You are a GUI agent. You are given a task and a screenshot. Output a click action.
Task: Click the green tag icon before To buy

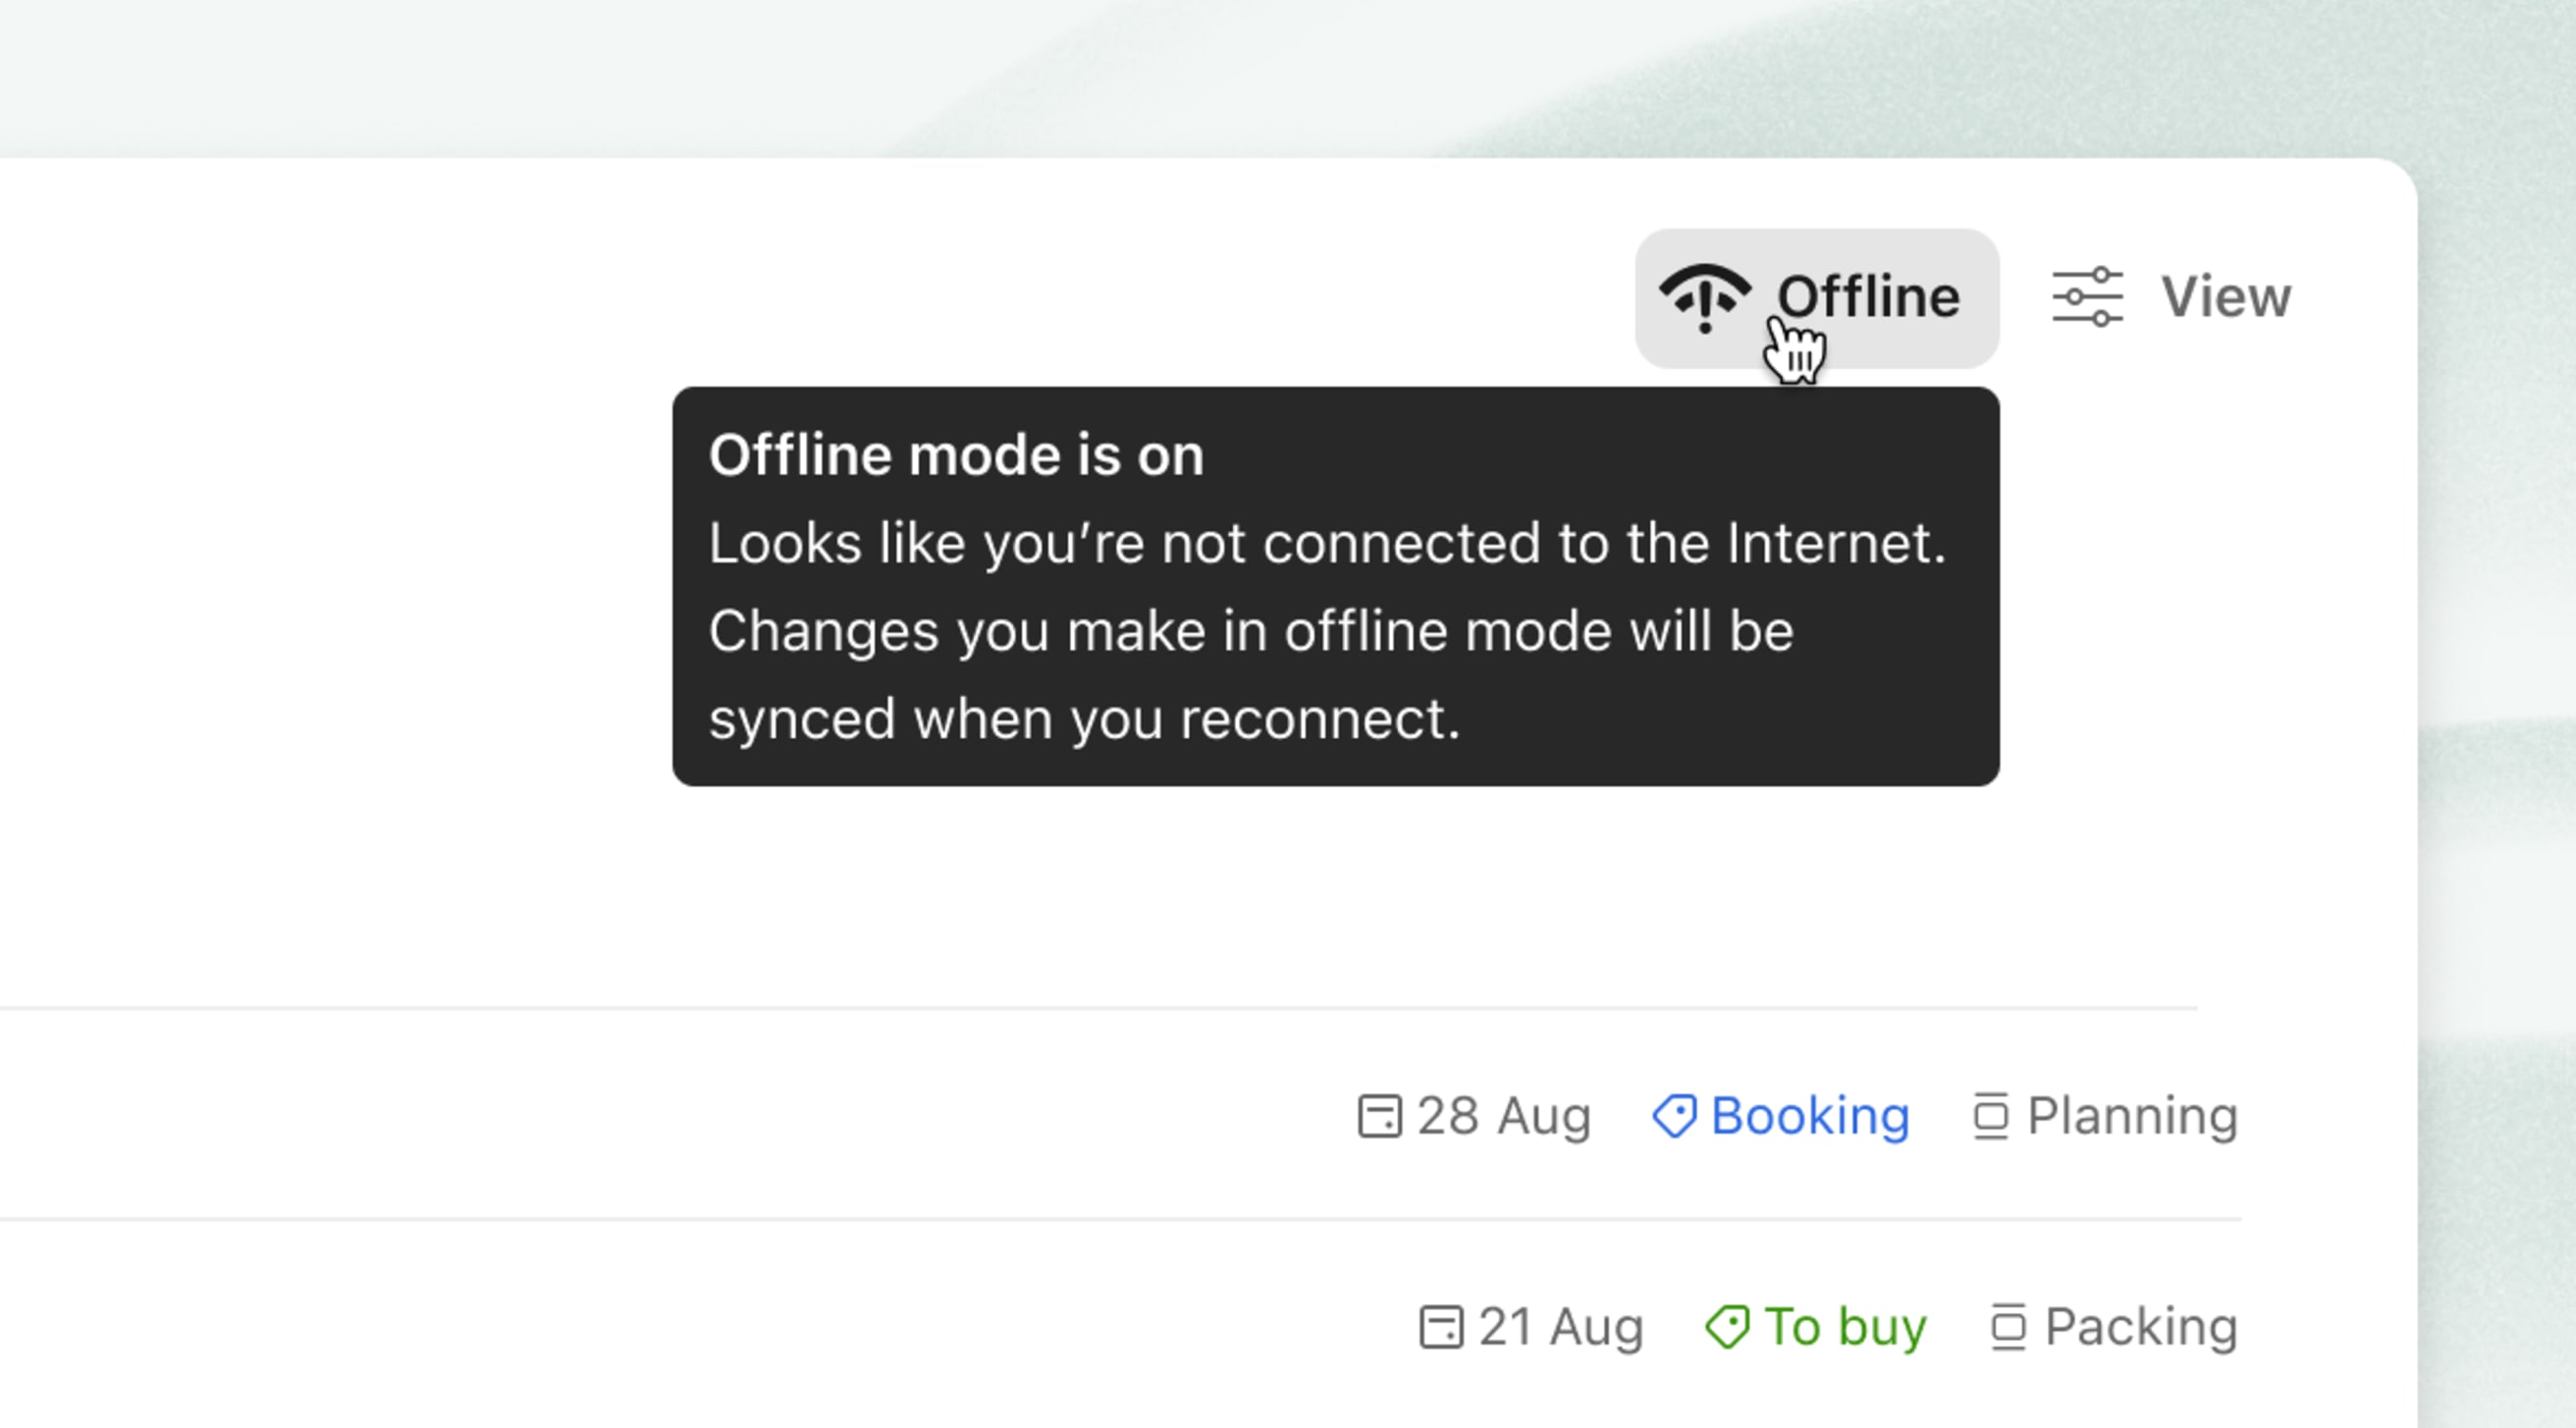(x=1727, y=1326)
